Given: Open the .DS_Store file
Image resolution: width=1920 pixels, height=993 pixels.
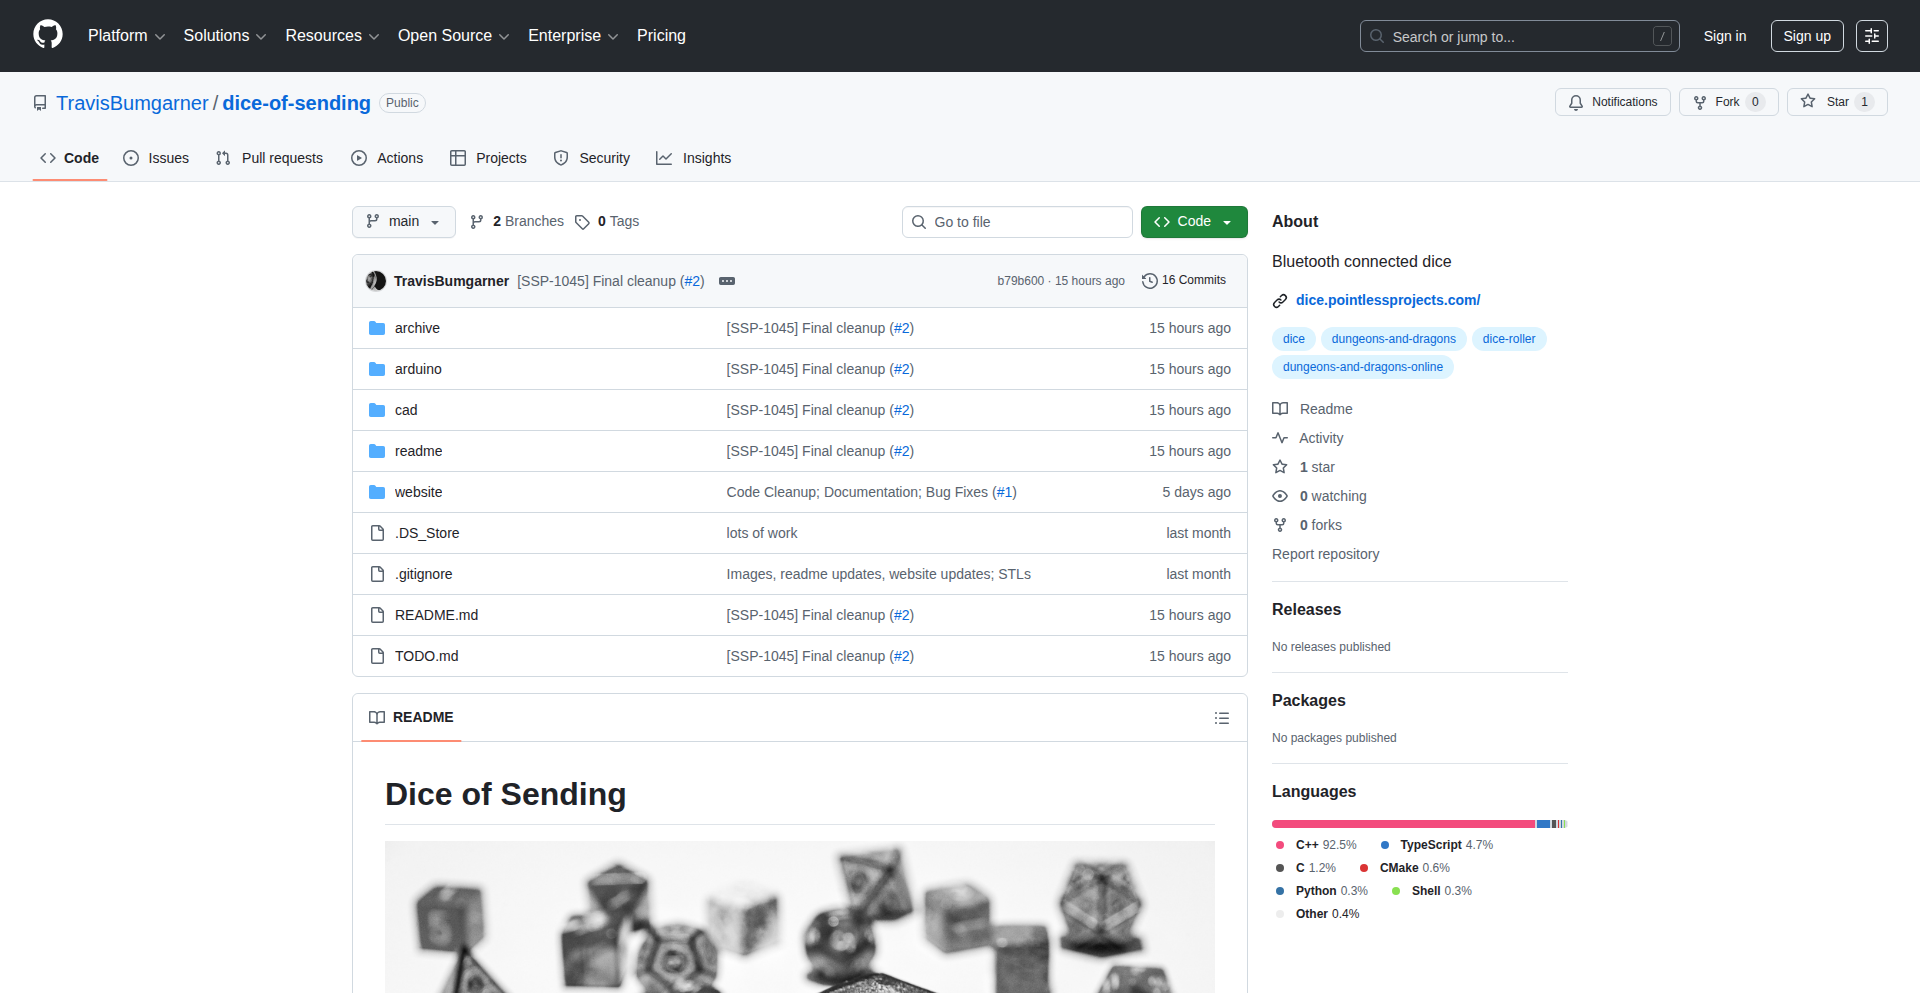Looking at the screenshot, I should click(x=427, y=533).
